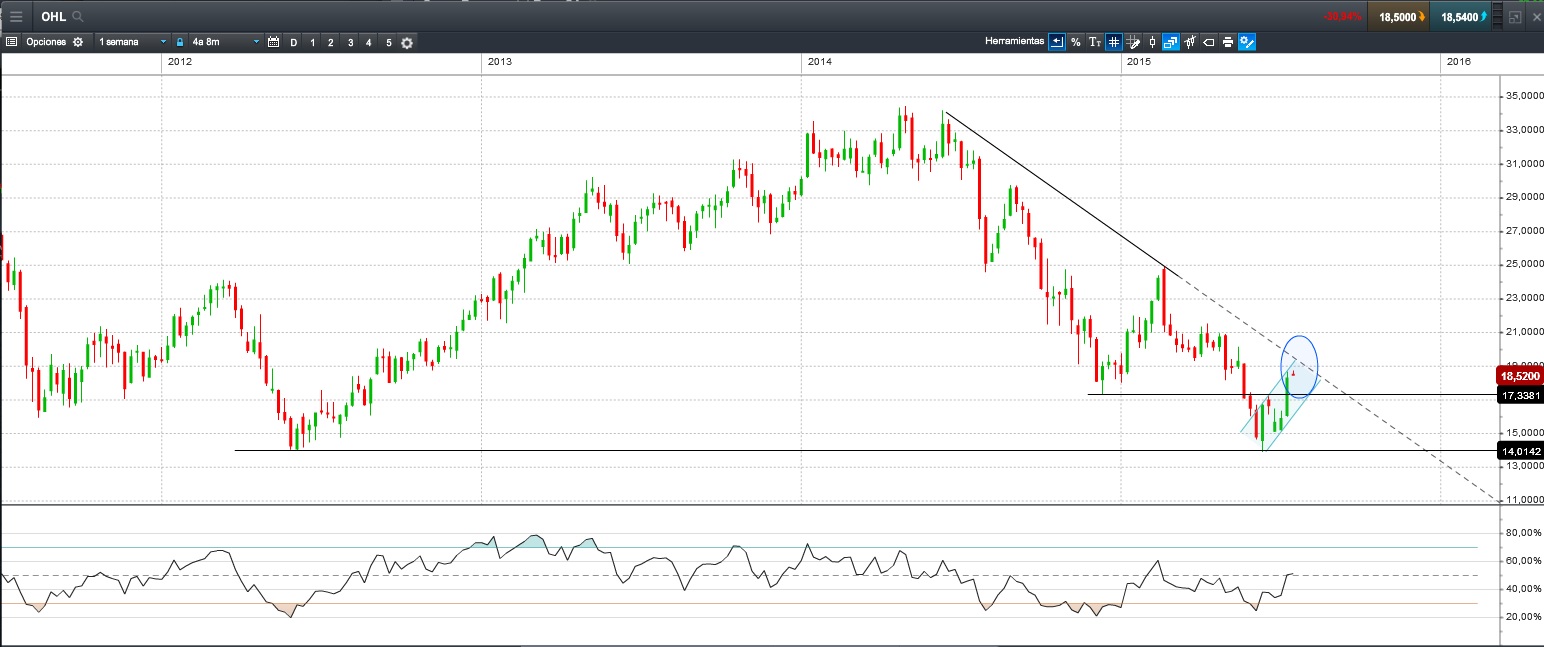Screen dimensions: 1544x647
Task: Open the list panel icon left of Opciones
Action: coord(12,42)
